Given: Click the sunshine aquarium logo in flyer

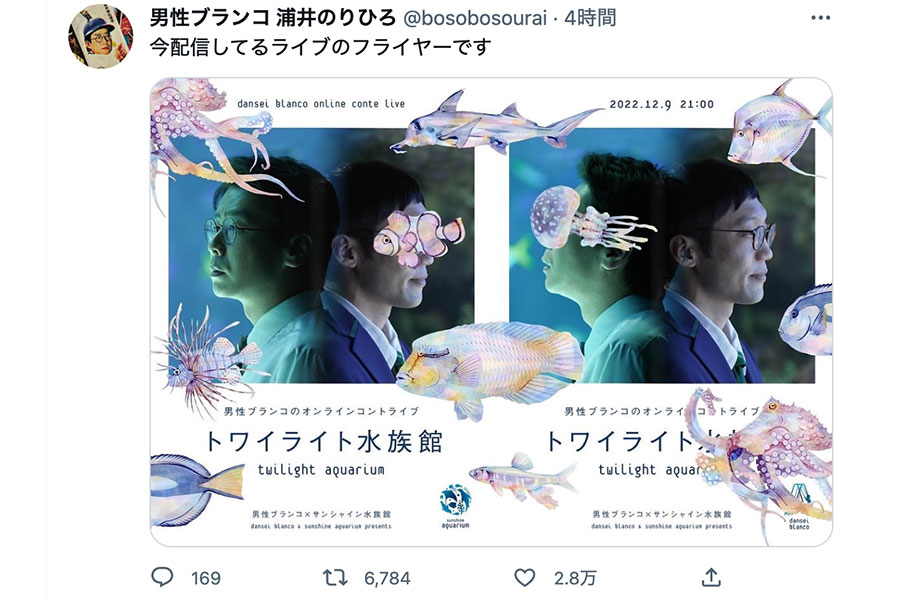Looking at the screenshot, I should pyautogui.click(x=455, y=506).
